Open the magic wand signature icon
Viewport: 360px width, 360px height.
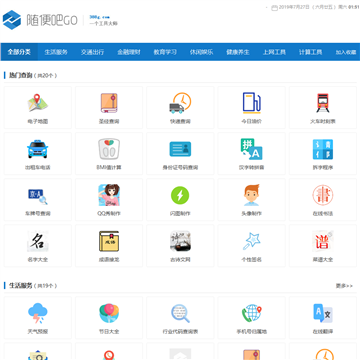(x=252, y=241)
